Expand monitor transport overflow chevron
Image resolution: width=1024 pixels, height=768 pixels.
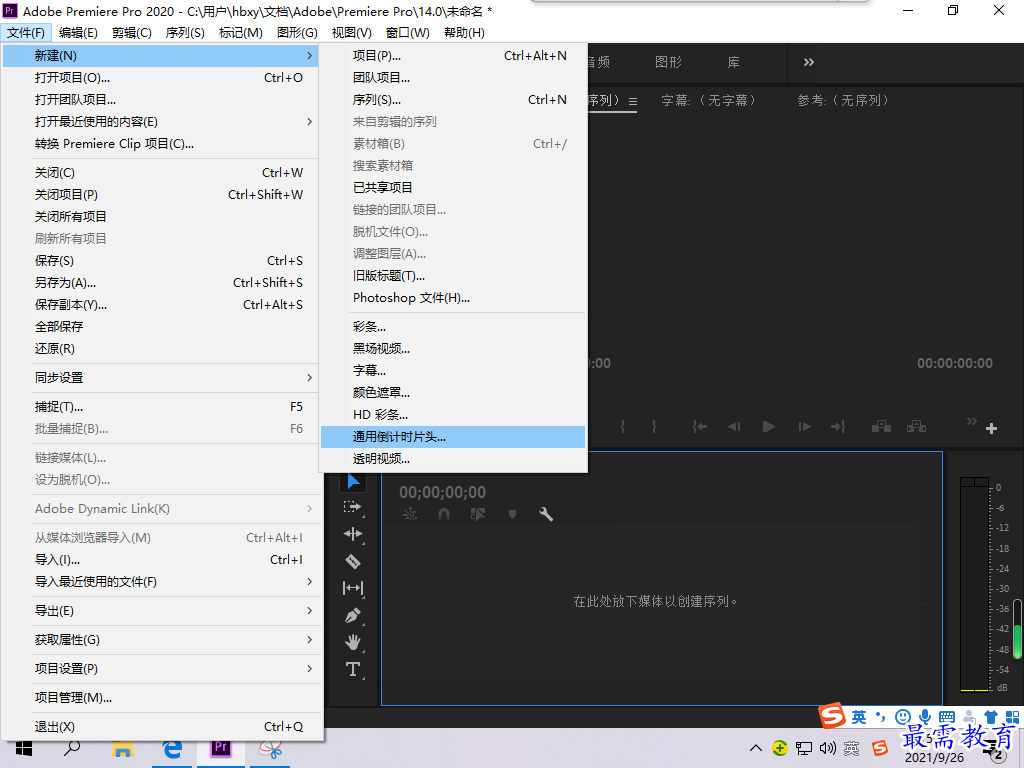click(972, 421)
